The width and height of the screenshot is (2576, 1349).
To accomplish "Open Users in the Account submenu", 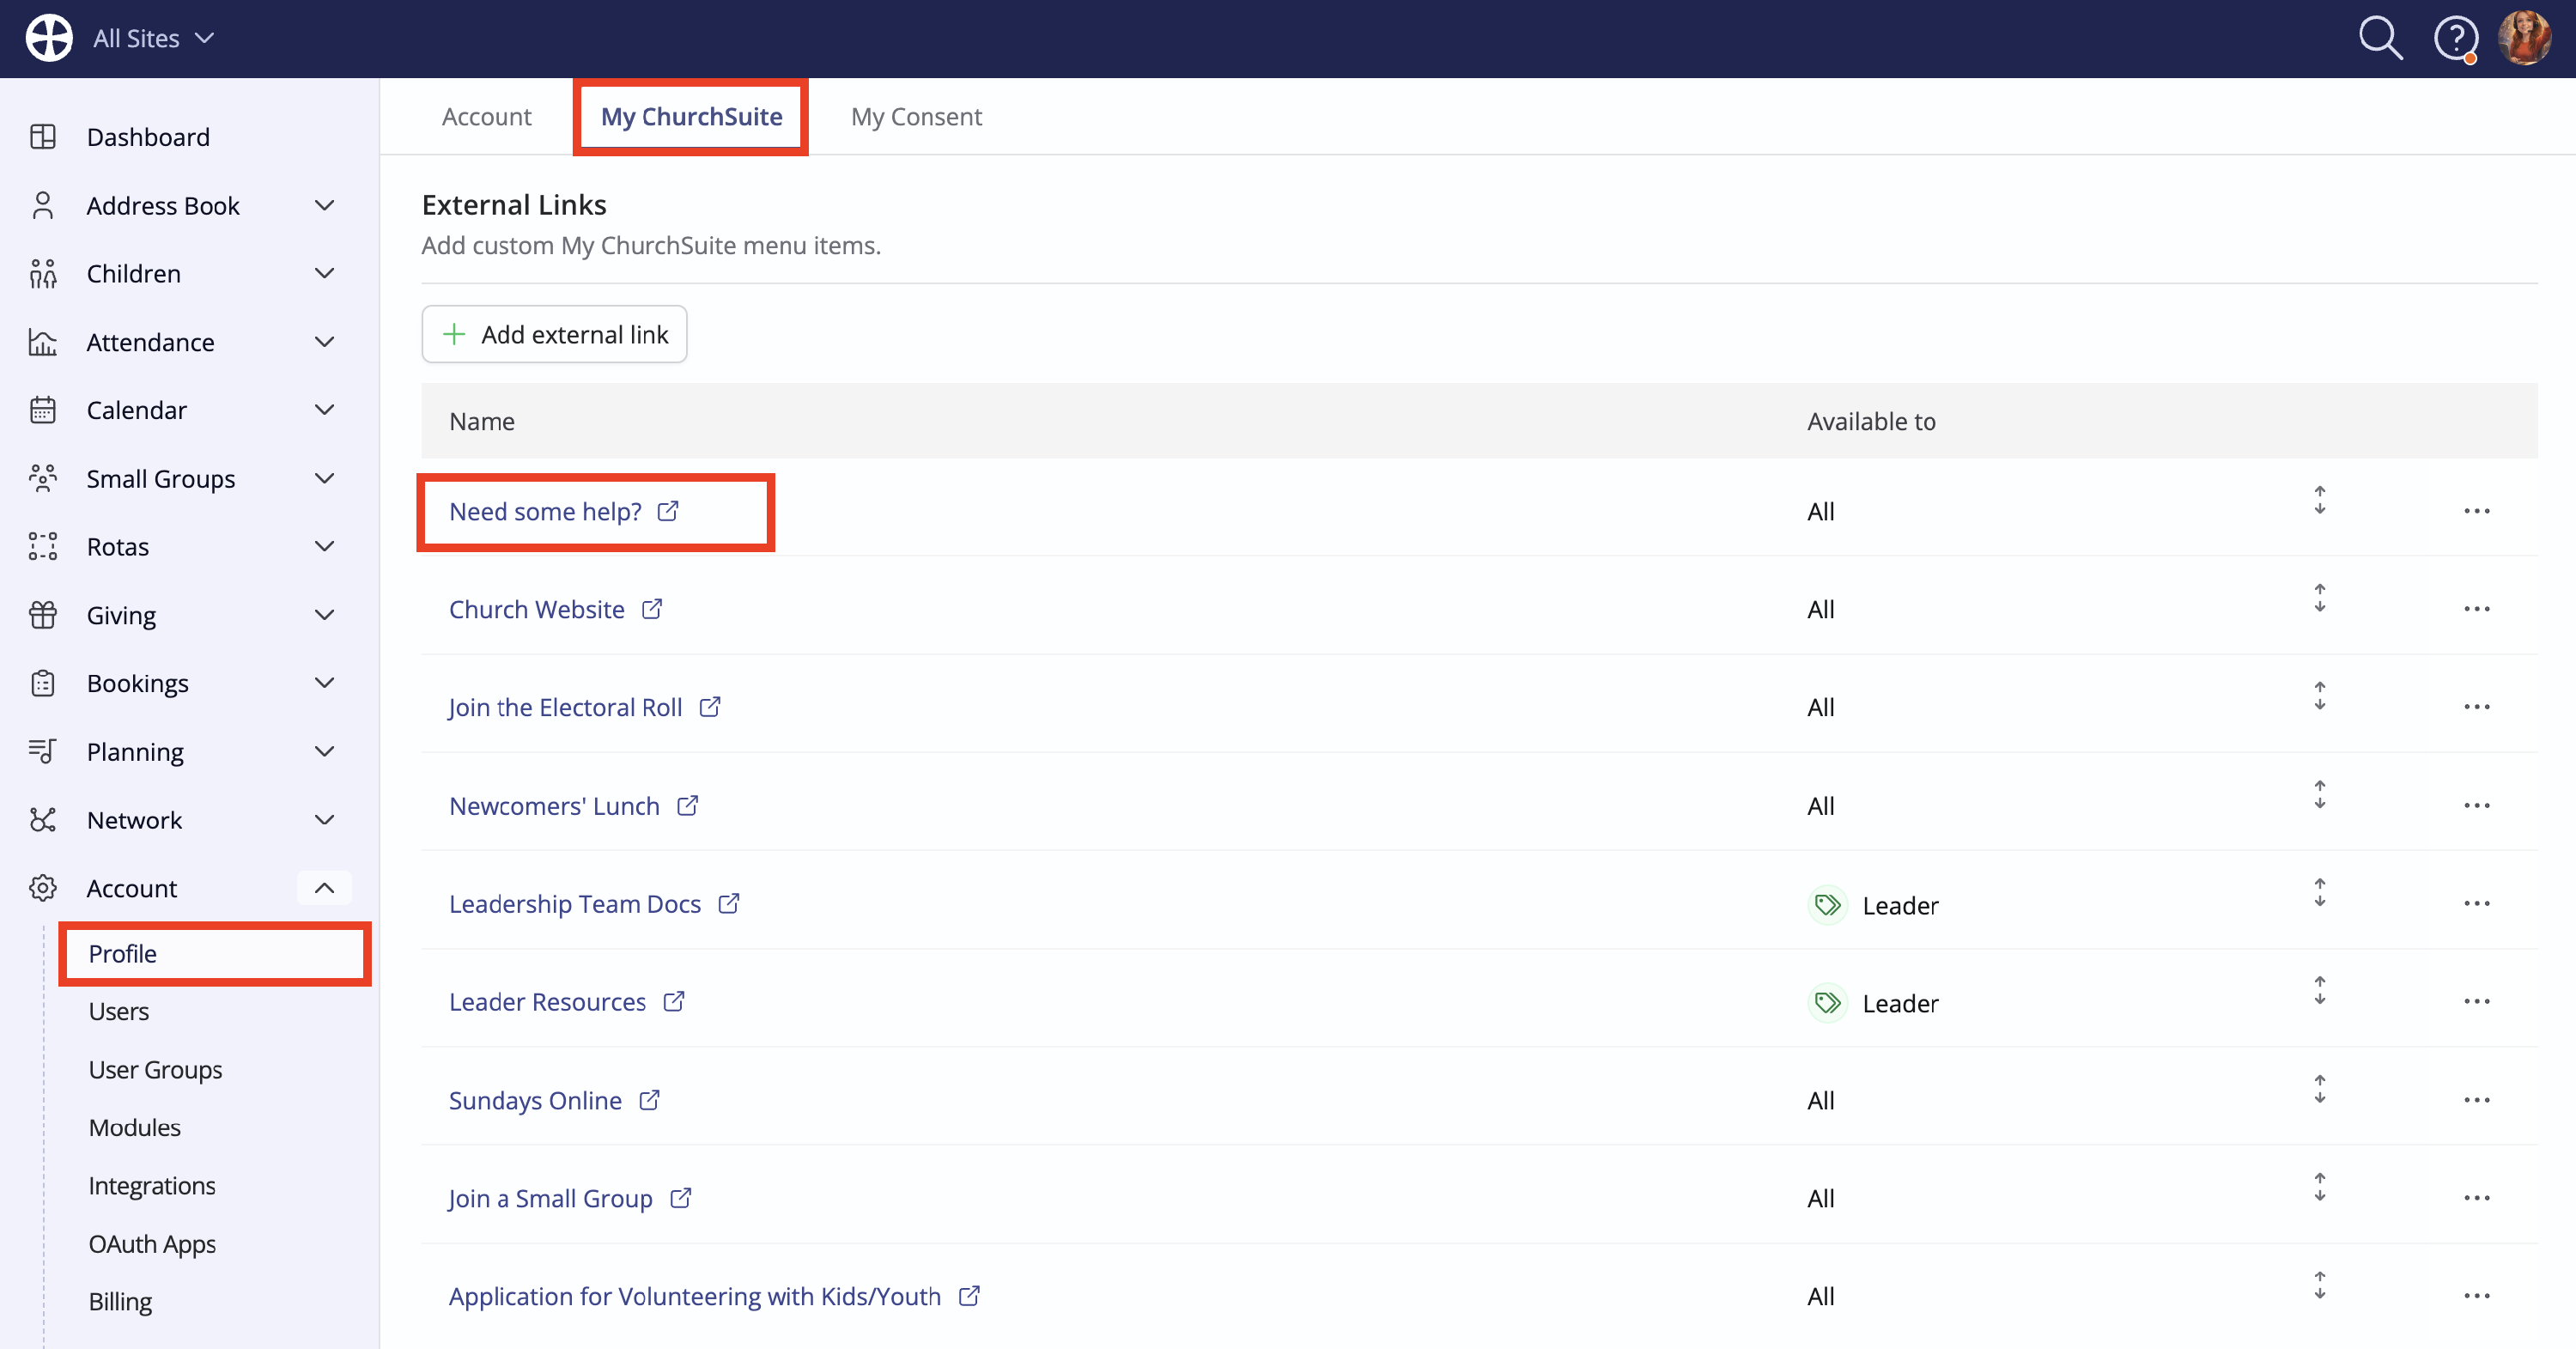I will pos(119,1011).
